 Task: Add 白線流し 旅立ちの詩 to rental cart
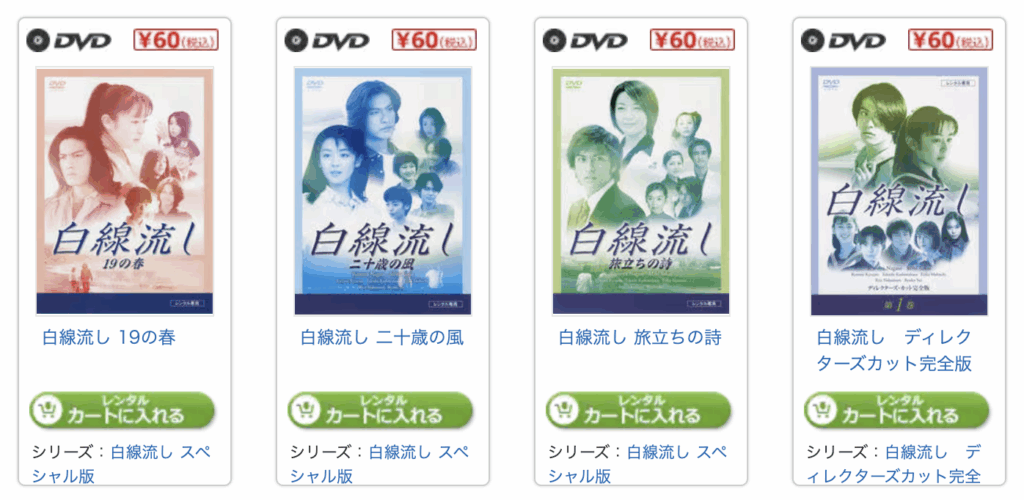tap(639, 410)
